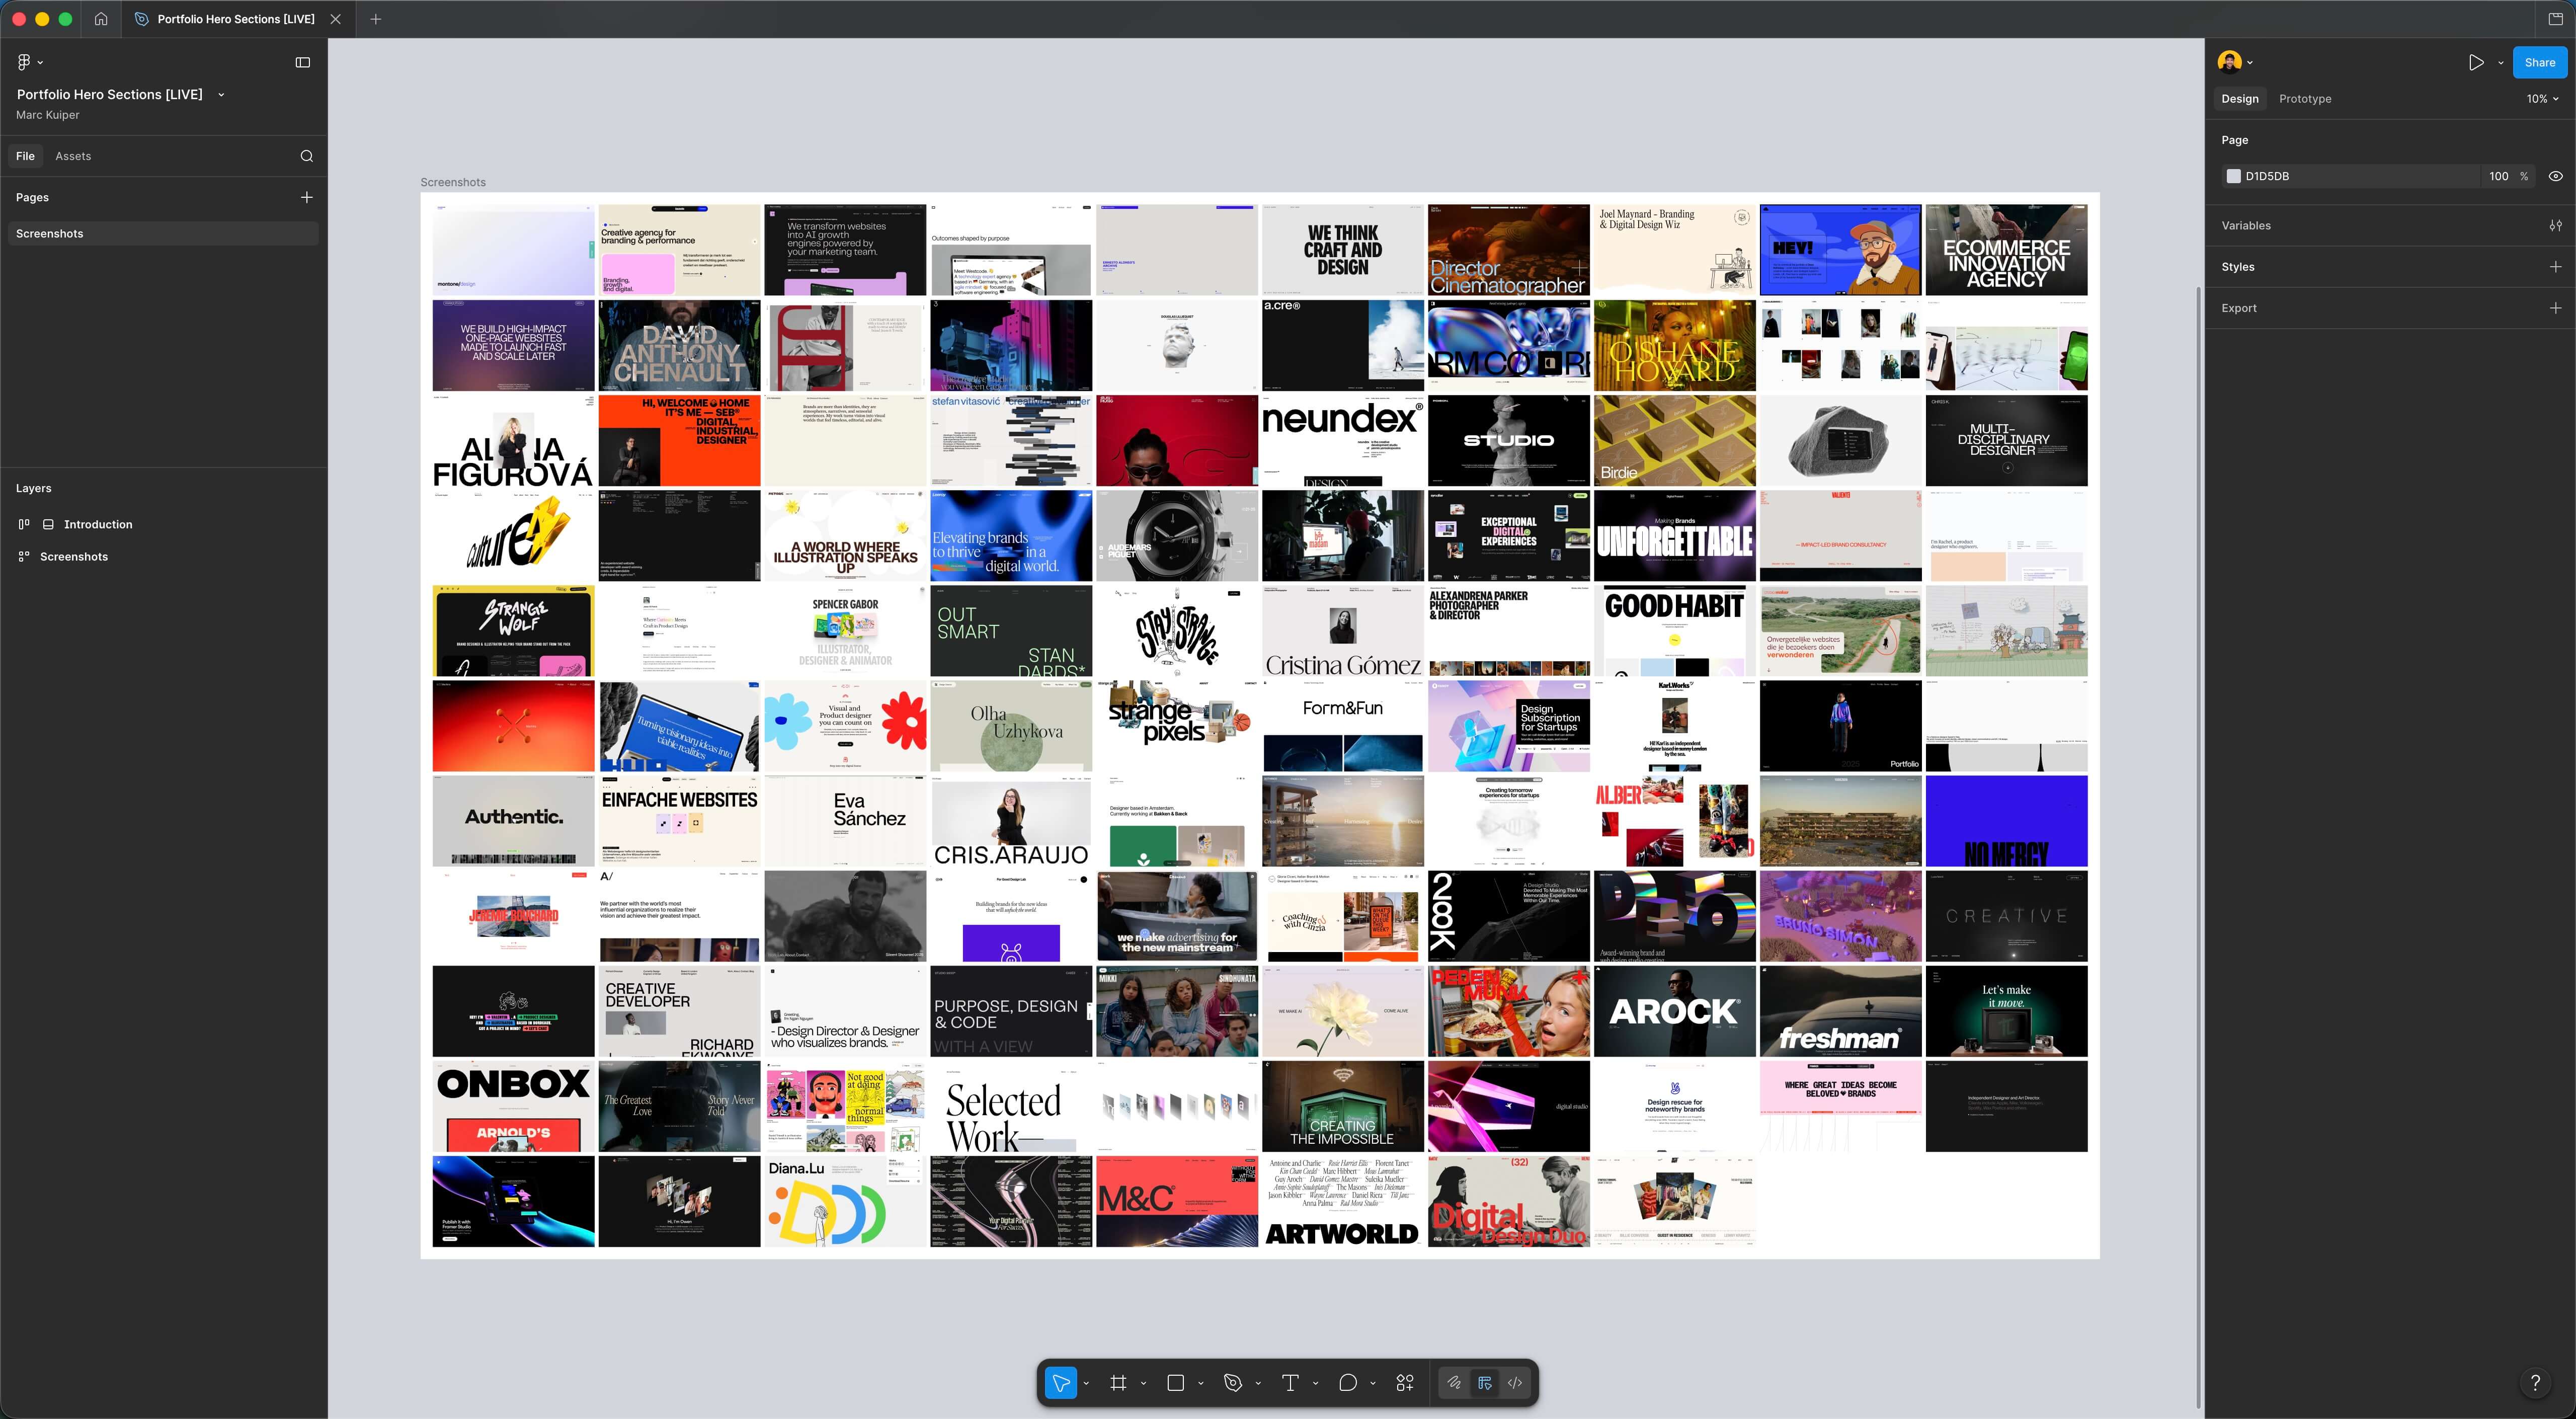Click the search icon in file panel

[x=307, y=156]
